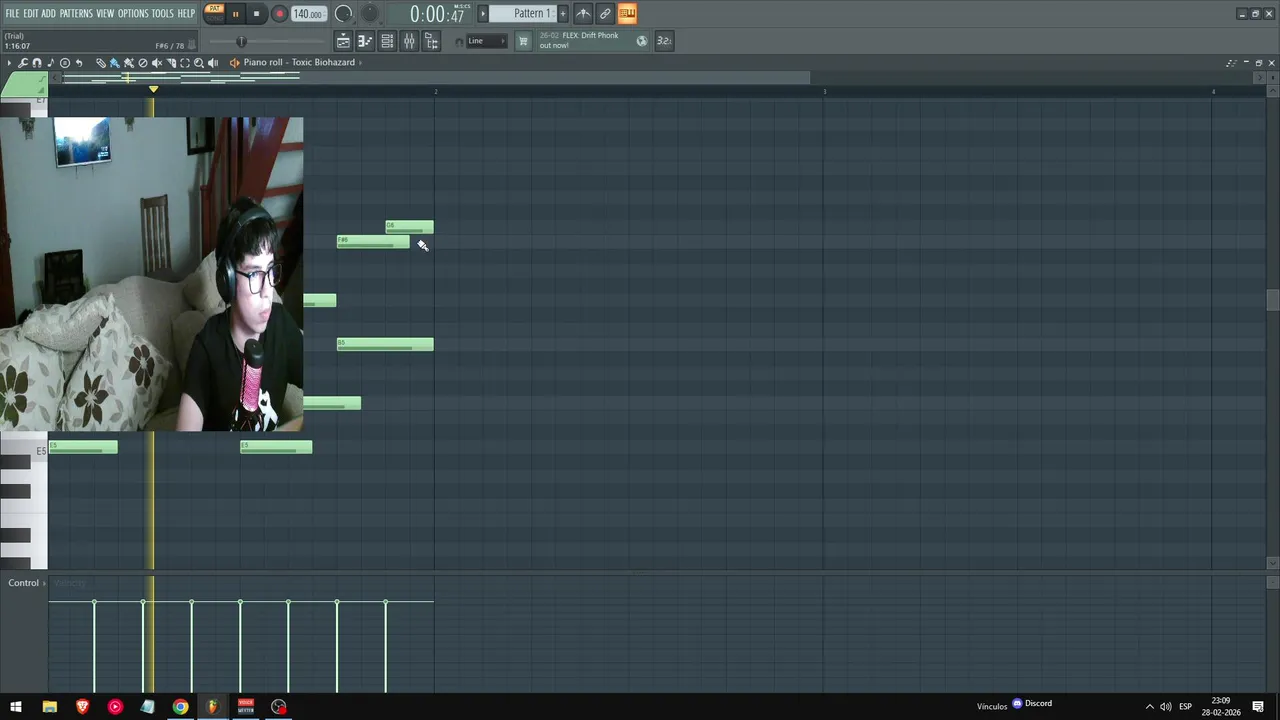Open OBS Studio from the taskbar
Screen dimensions: 1280x720
click(279, 707)
